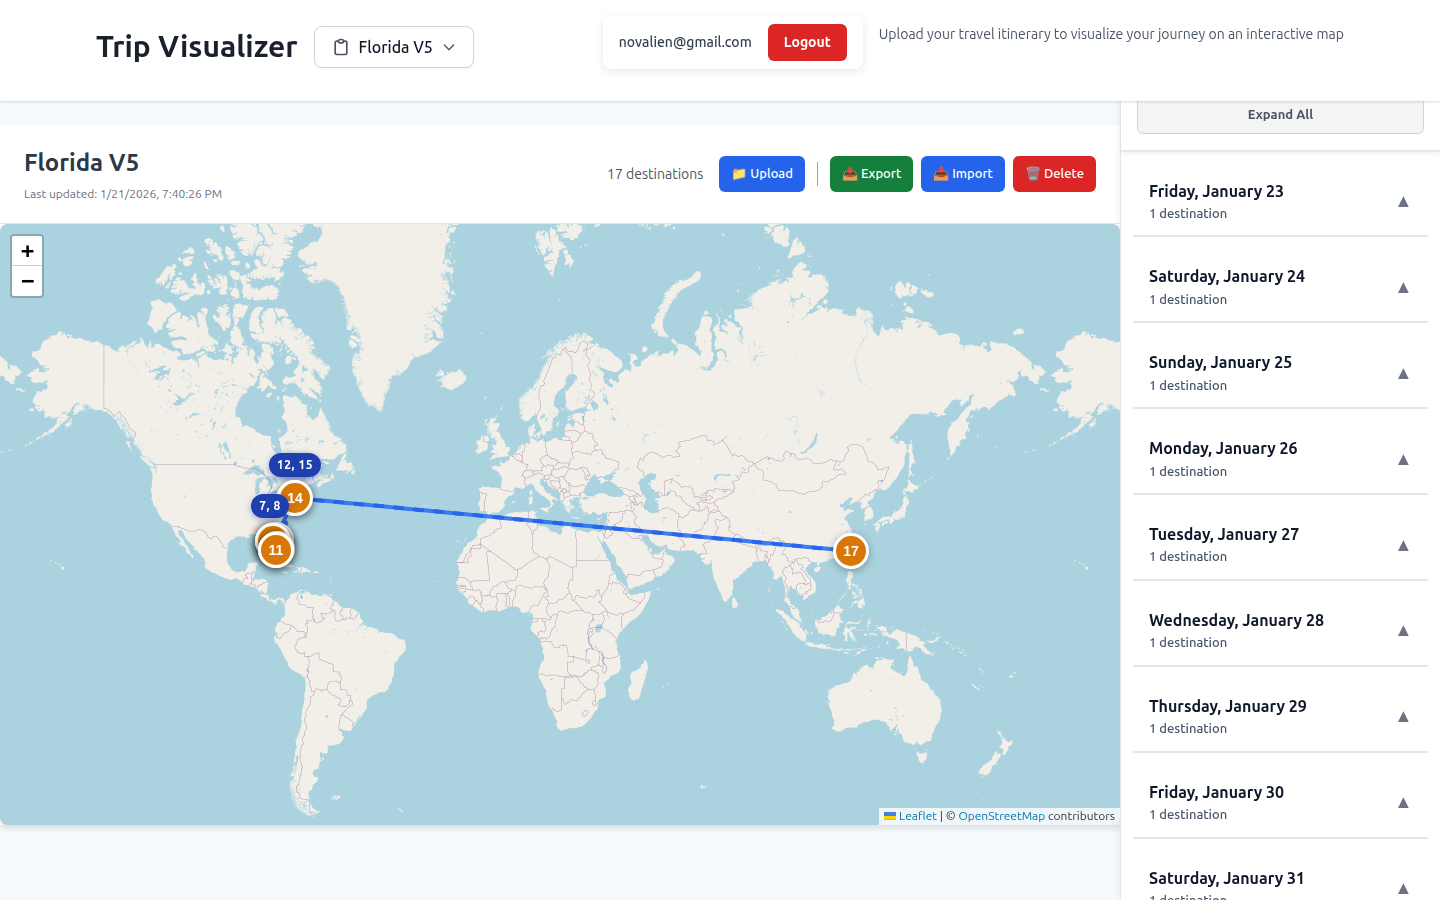The image size is (1440, 900).
Task: Click the trash icon on the Delete button
Action: 1033,173
